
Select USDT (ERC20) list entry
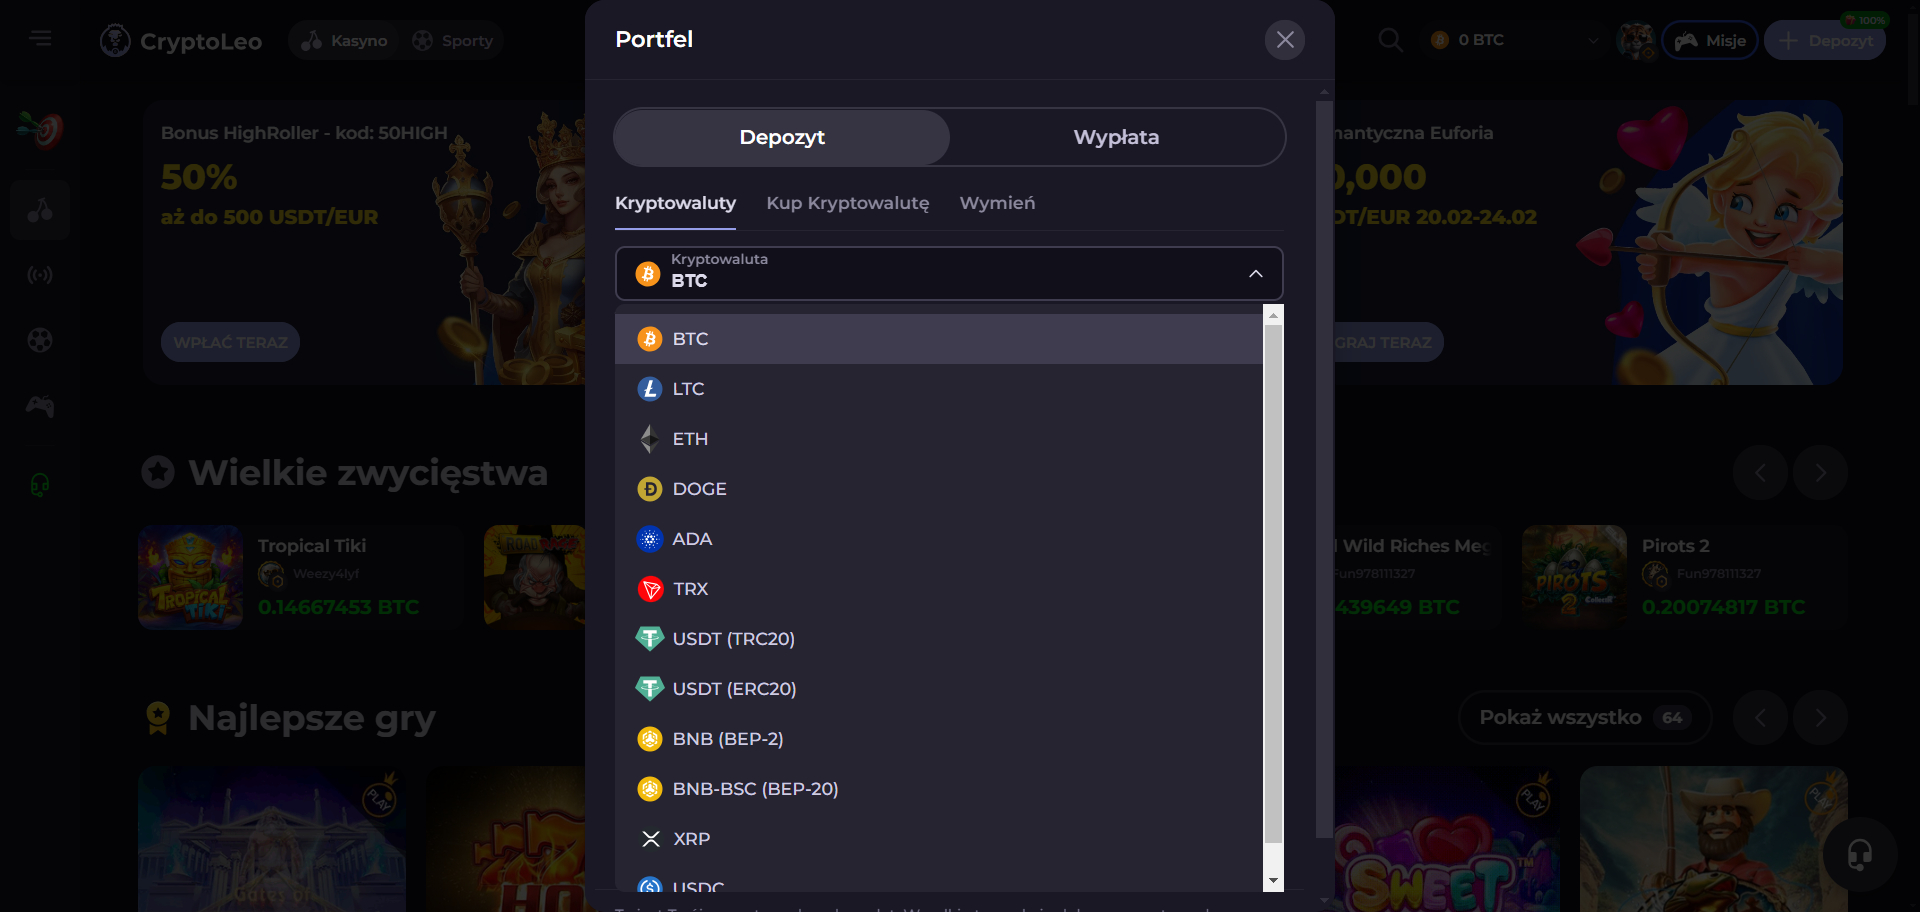click(x=734, y=689)
